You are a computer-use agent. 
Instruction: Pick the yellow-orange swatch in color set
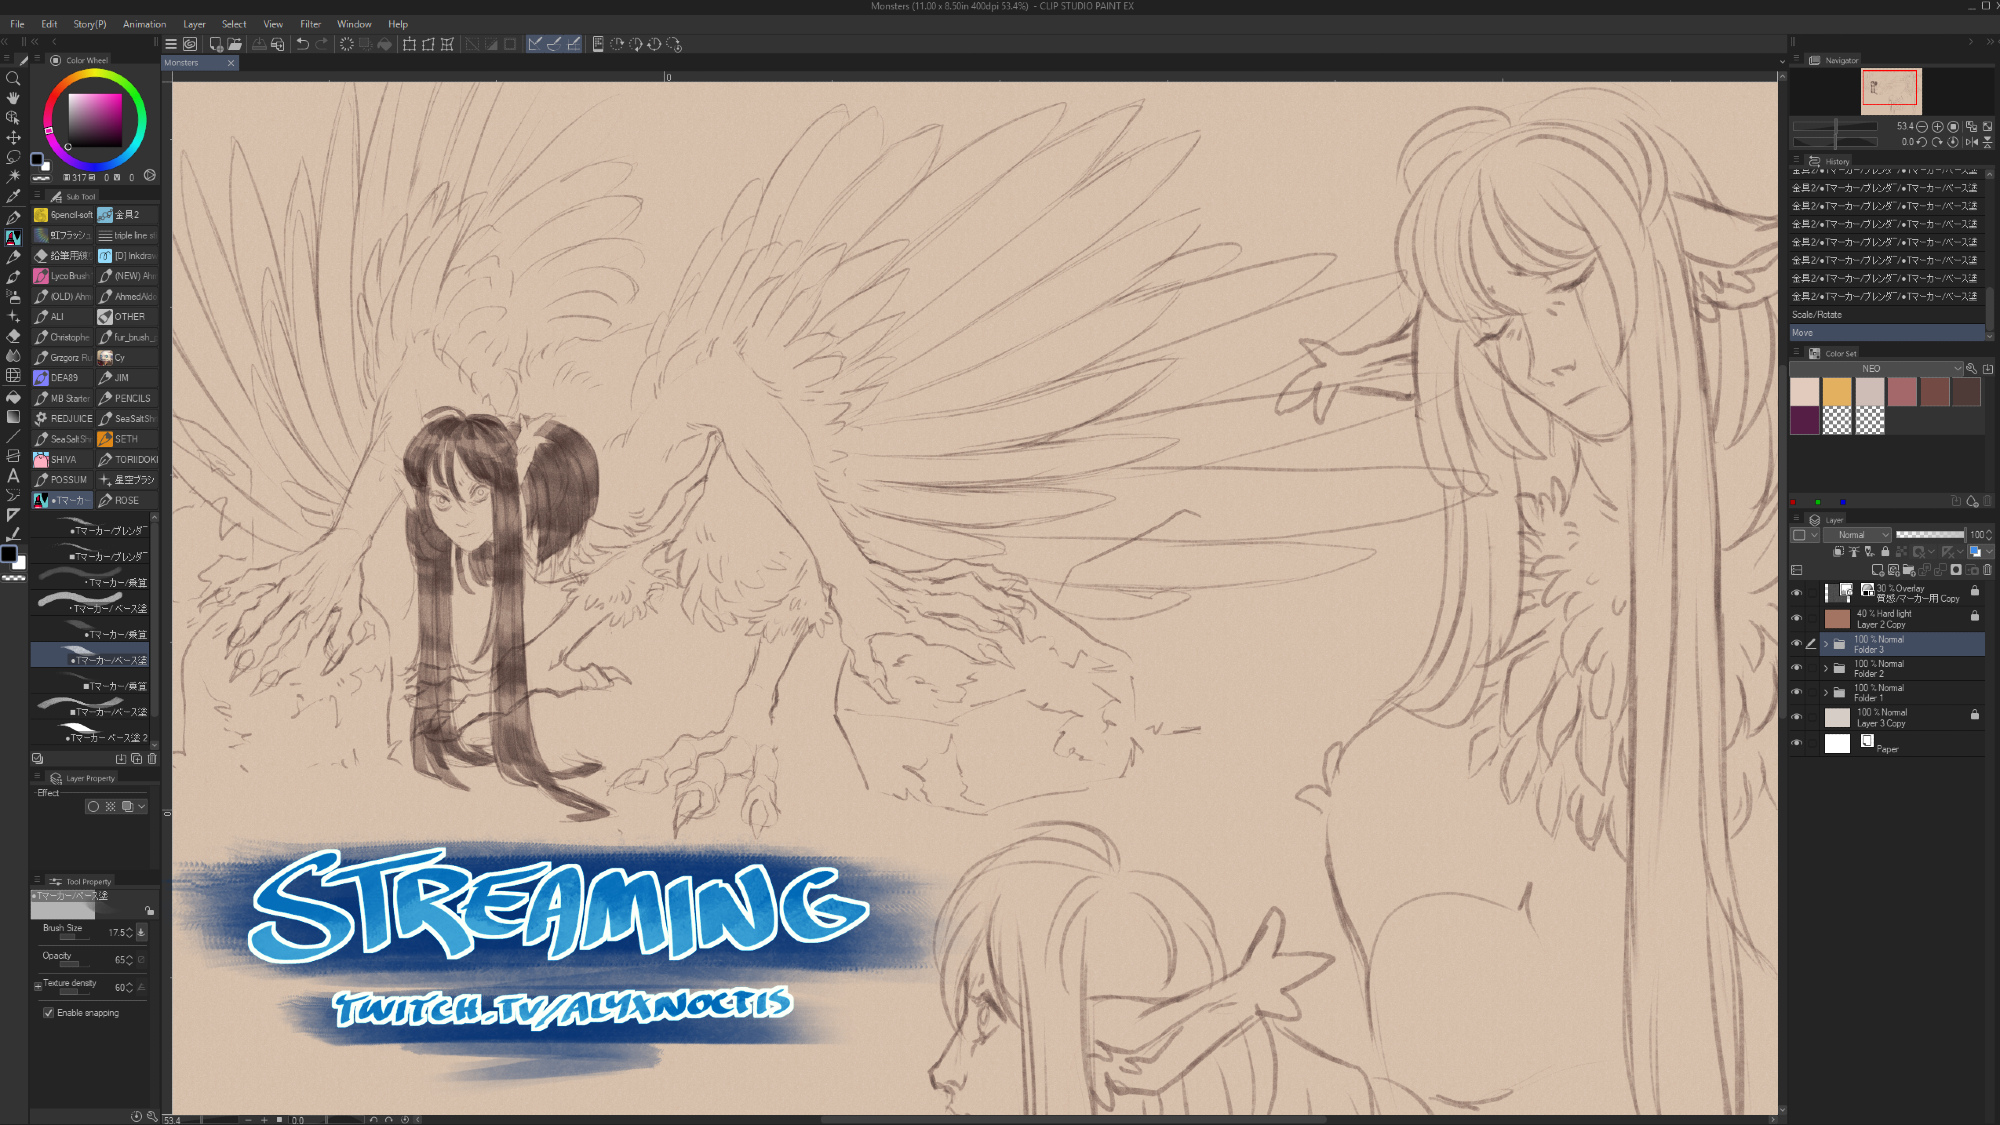pyautogui.click(x=1836, y=392)
